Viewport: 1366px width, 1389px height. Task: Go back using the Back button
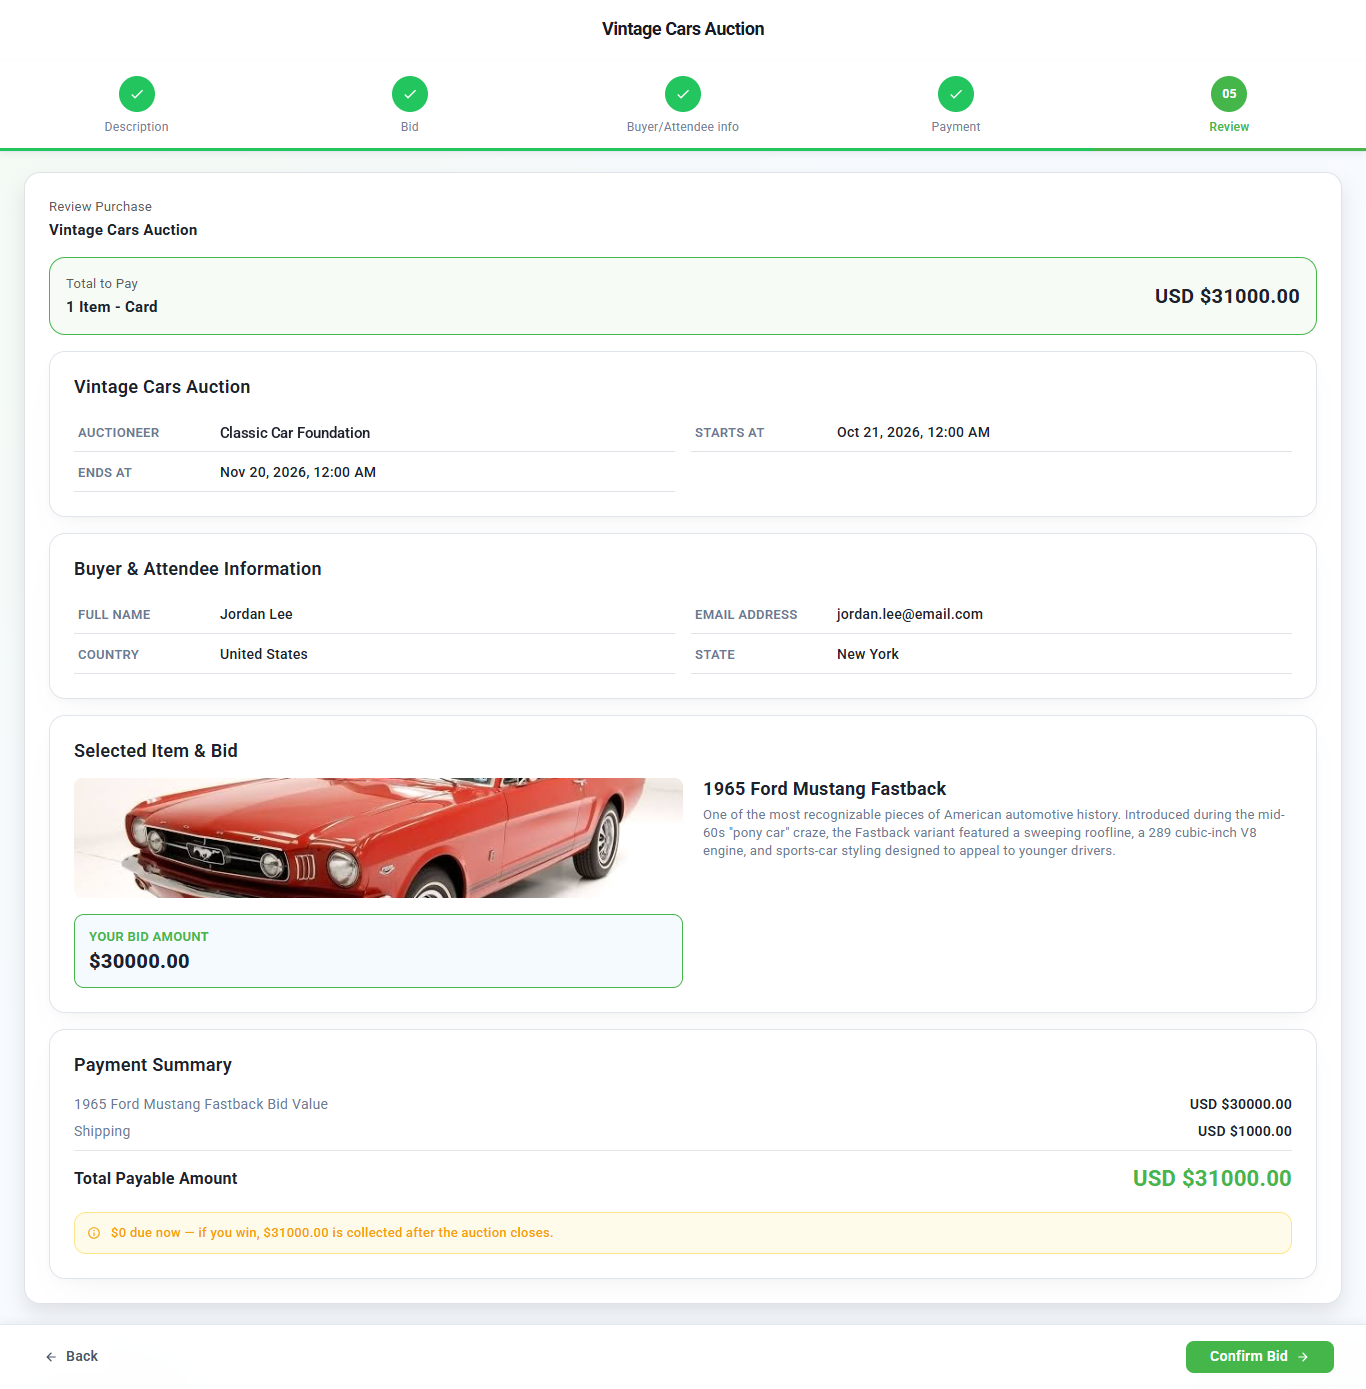72,1357
